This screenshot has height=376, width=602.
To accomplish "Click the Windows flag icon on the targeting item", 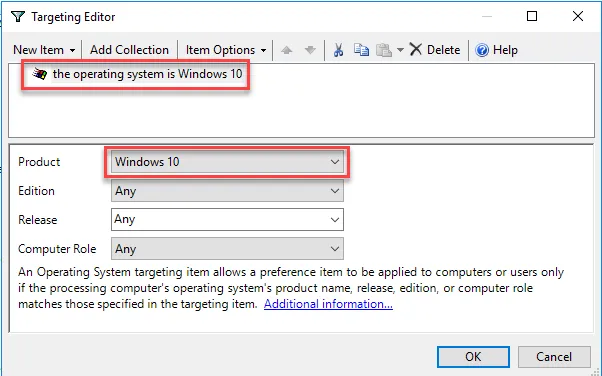I will [39, 73].
